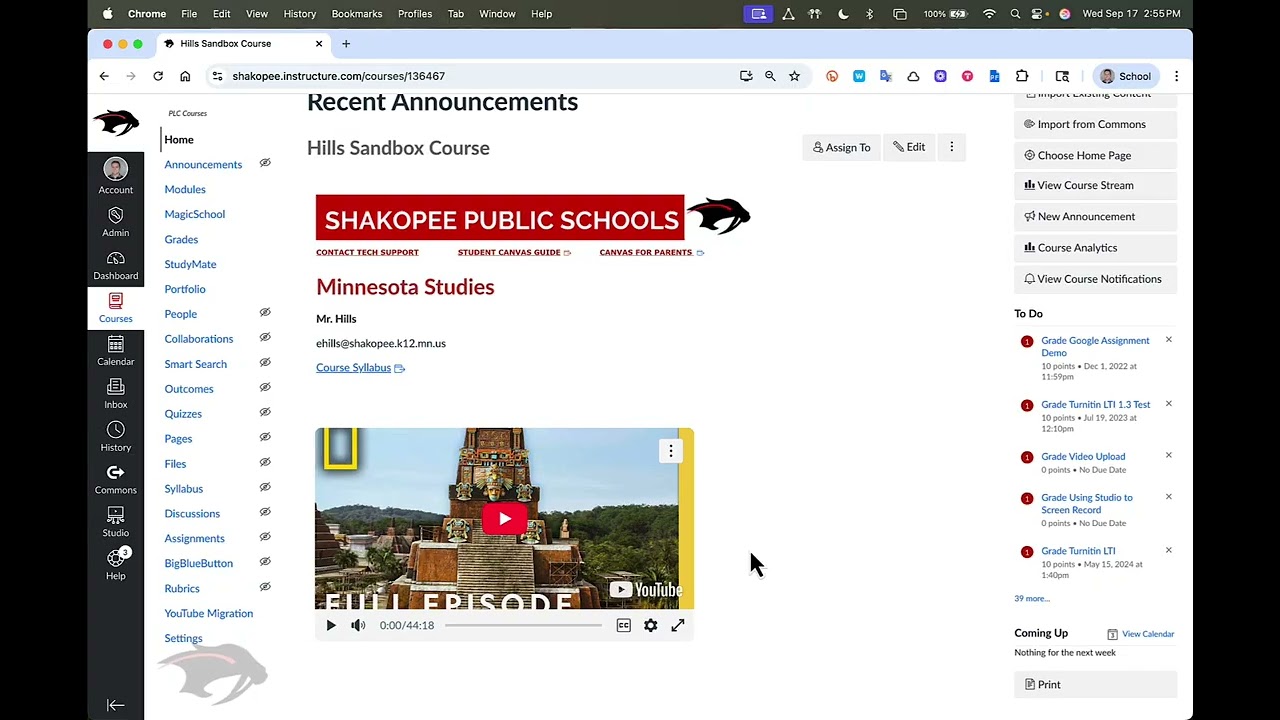1280x720 pixels.
Task: Open the Settings course nav link
Action: [183, 638]
